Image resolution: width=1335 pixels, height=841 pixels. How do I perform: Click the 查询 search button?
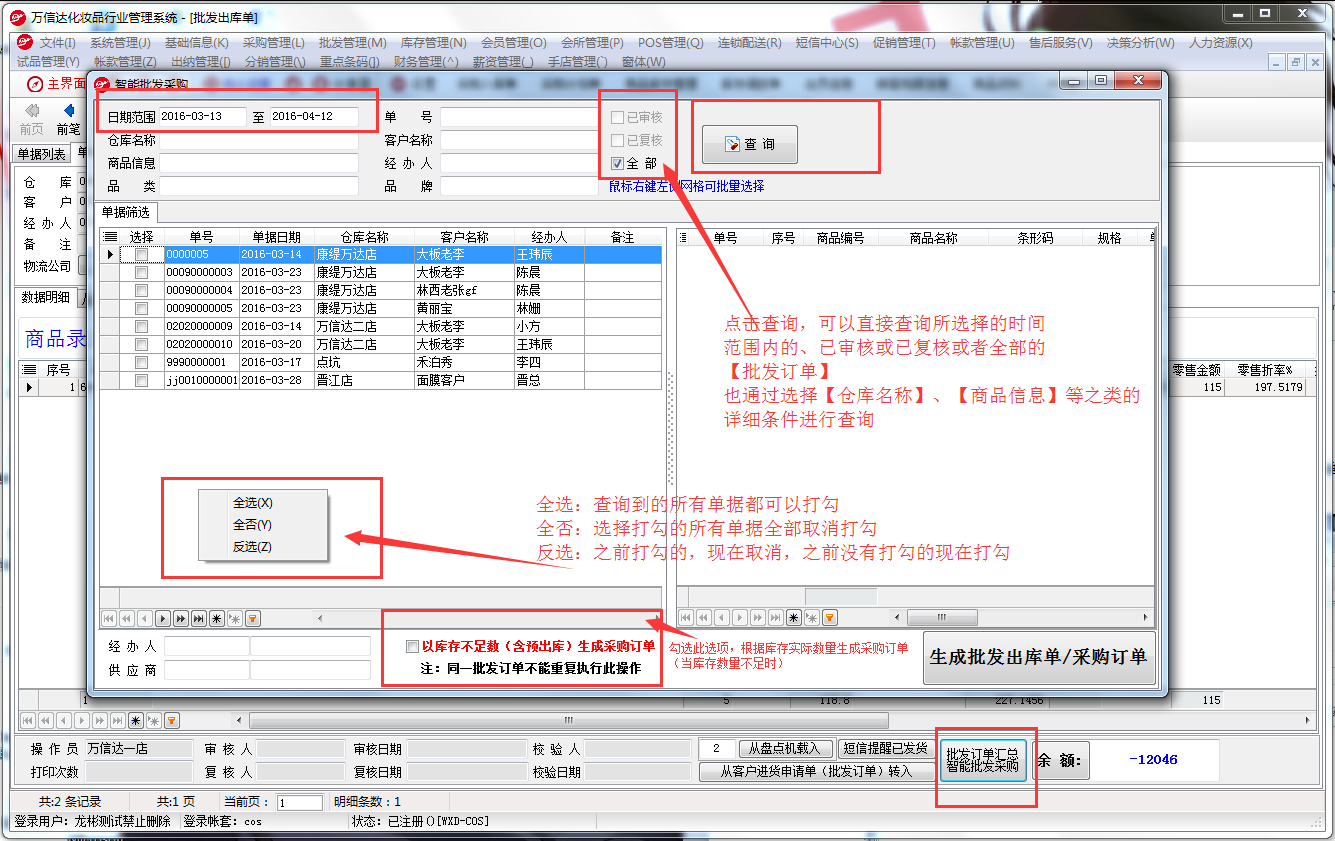pyautogui.click(x=750, y=144)
